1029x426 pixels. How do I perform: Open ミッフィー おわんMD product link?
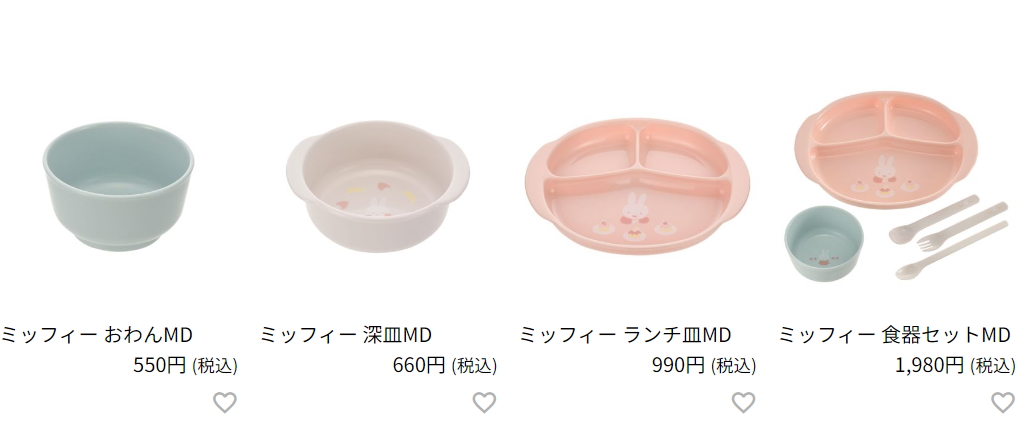pos(96,335)
